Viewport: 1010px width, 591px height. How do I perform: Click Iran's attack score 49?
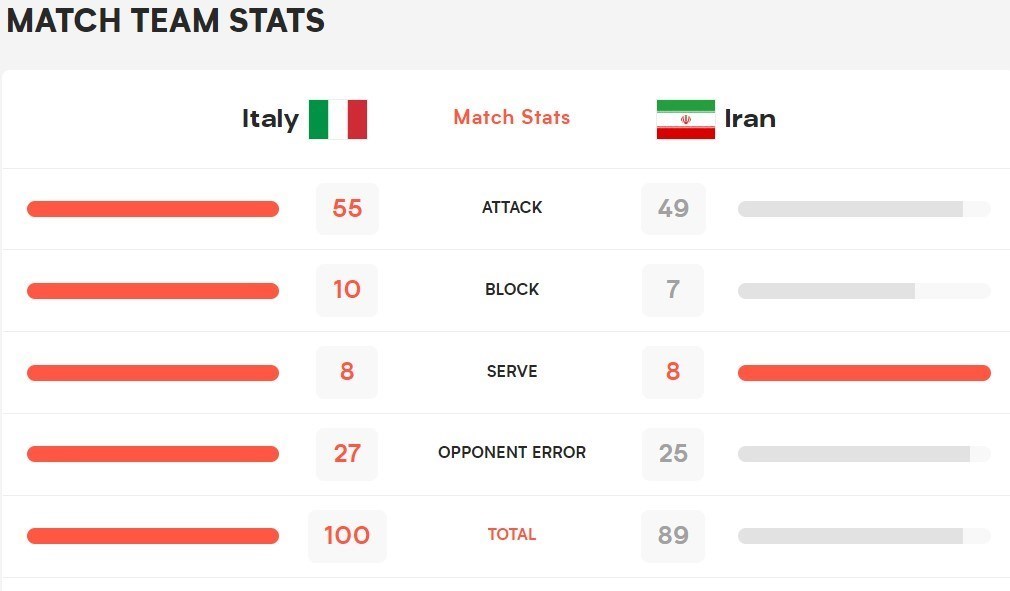point(673,208)
